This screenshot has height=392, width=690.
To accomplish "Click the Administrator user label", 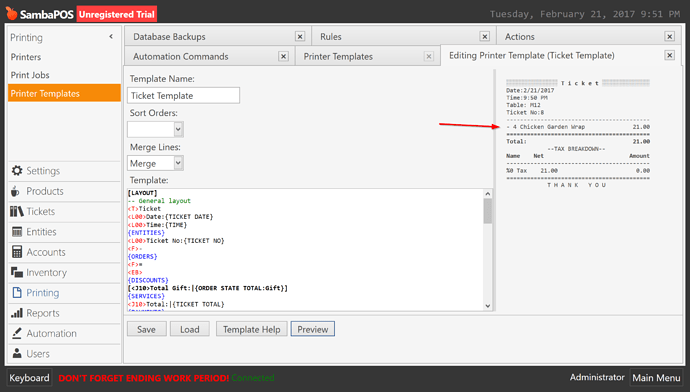I will [x=597, y=377].
